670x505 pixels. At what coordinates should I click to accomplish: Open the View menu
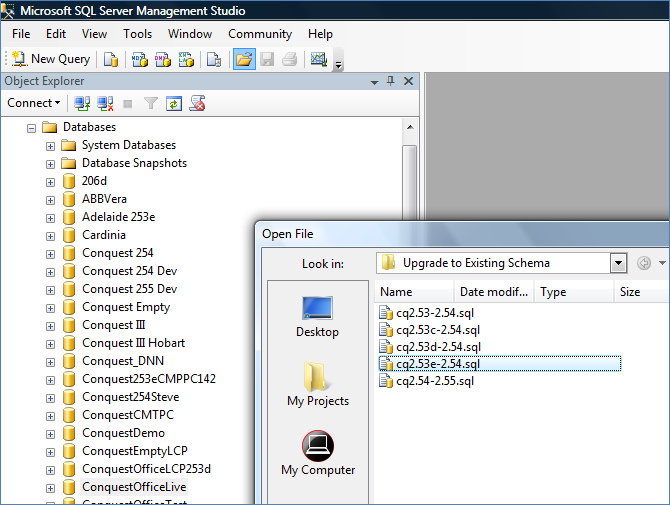[94, 34]
